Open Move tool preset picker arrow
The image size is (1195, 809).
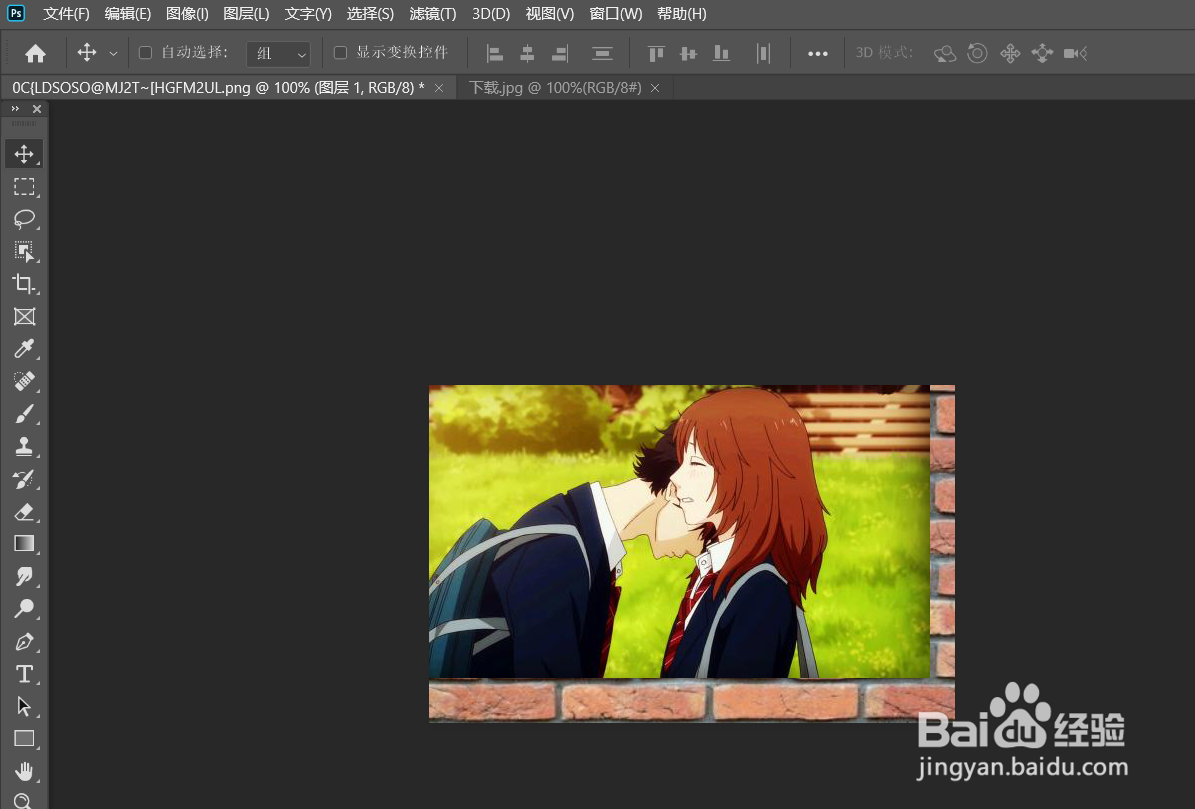[x=113, y=53]
